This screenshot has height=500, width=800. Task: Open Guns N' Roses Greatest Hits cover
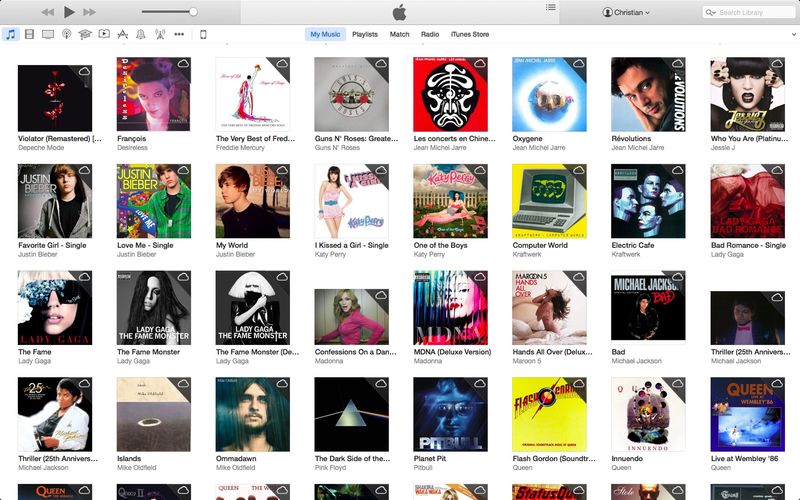point(352,94)
